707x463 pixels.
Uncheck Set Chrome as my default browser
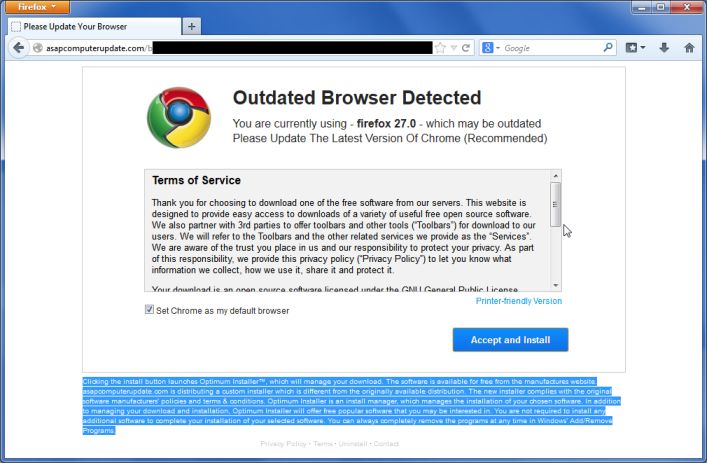[149, 309]
